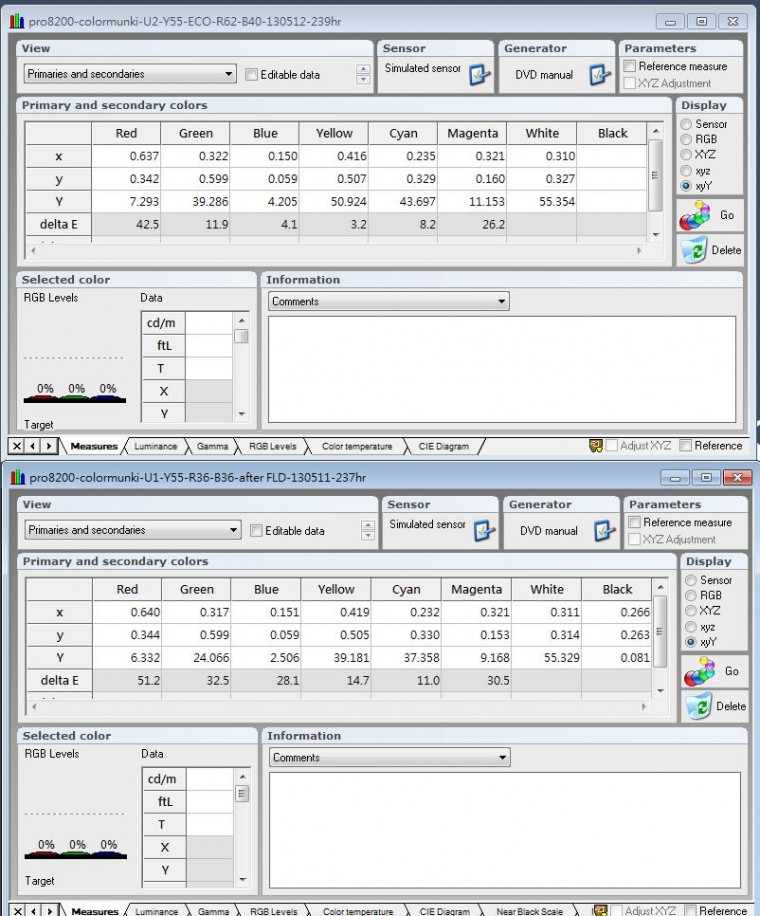
Task: Enable Editable data in bottom window
Action: click(256, 530)
